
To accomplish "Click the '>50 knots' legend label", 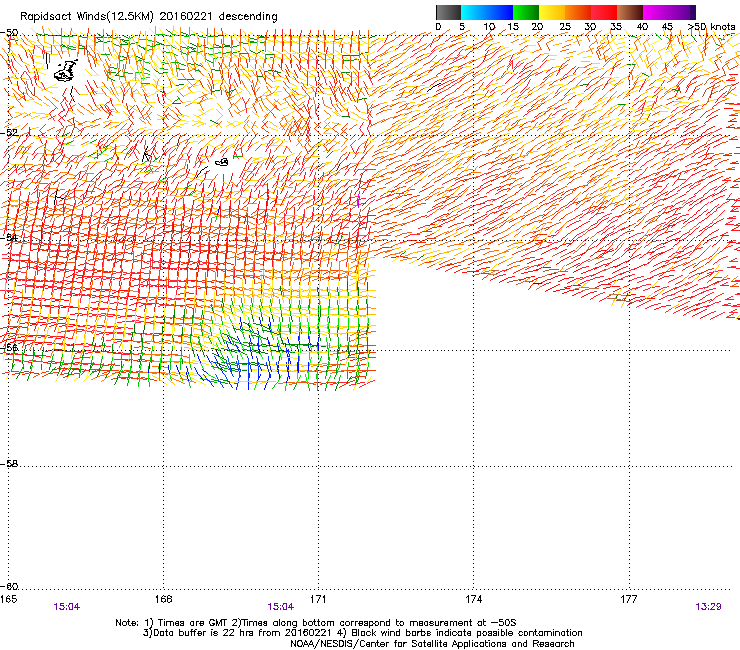I will (x=712, y=27).
